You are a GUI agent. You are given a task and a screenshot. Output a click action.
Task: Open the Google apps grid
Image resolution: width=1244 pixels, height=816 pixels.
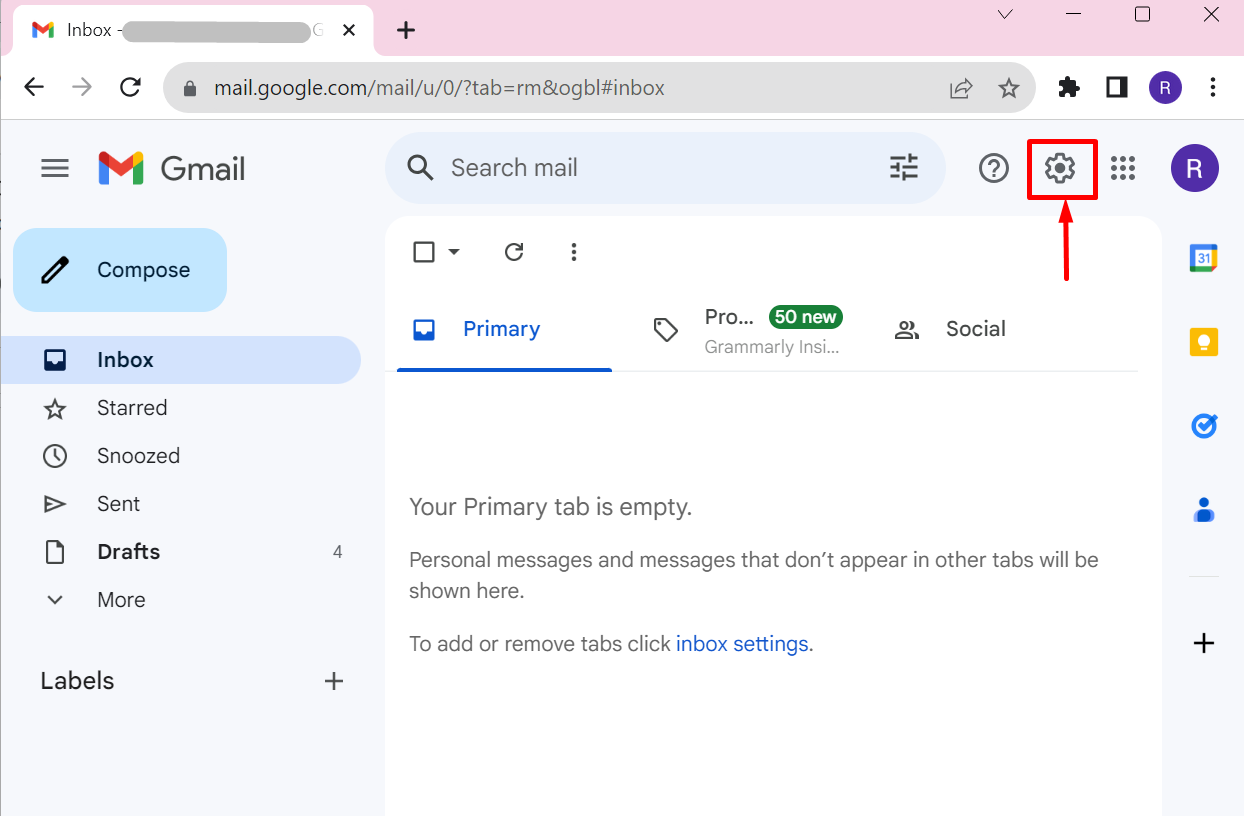1123,168
